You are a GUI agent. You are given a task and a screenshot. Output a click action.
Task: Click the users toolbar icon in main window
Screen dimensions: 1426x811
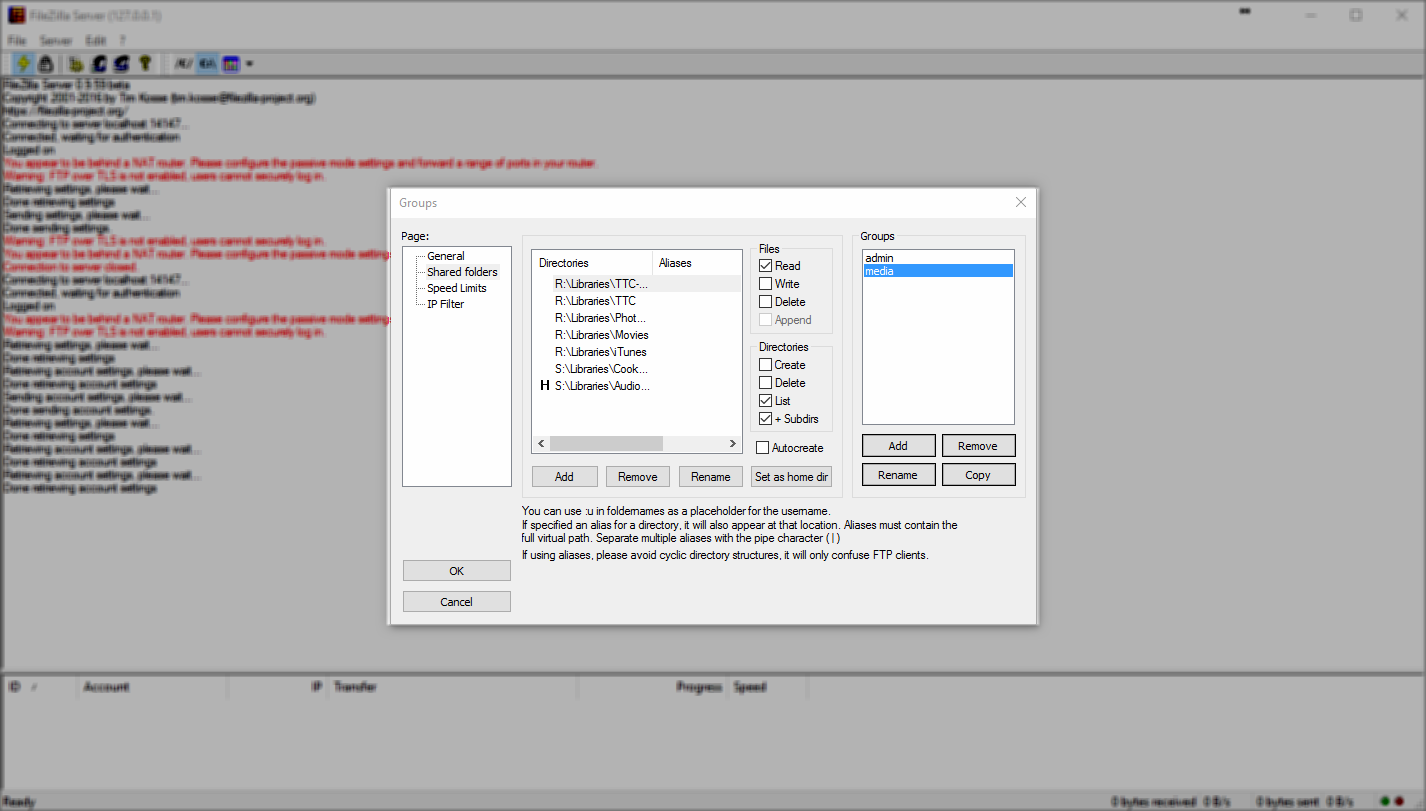(99, 63)
